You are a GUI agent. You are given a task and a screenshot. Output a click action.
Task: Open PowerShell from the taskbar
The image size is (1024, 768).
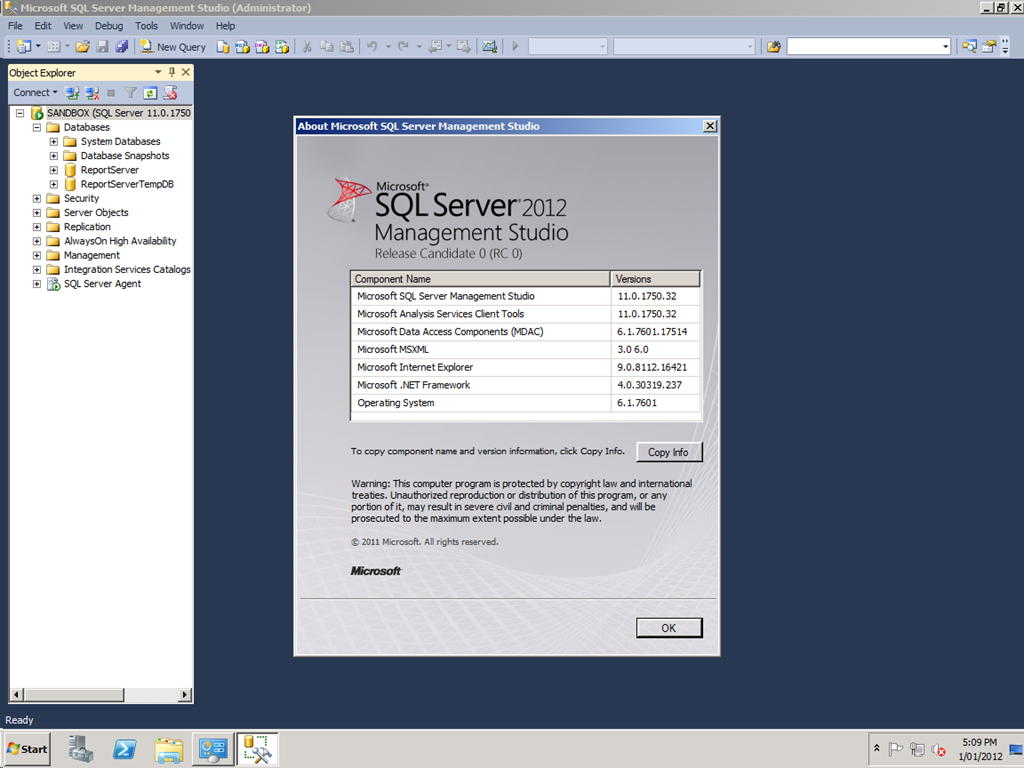[x=124, y=749]
